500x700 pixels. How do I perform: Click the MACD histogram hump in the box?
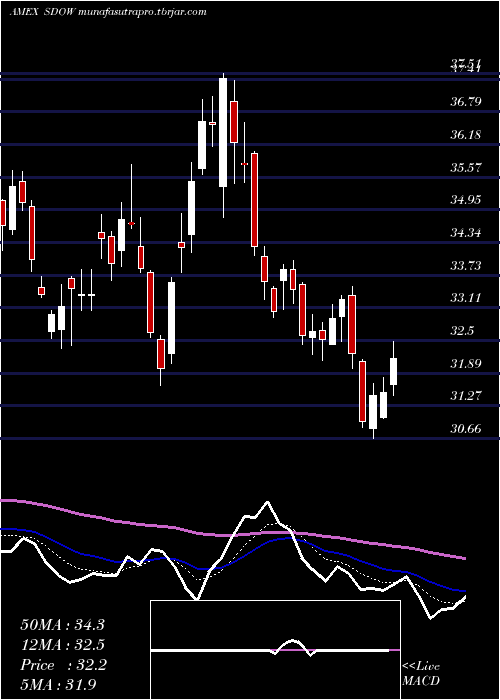coord(293,646)
